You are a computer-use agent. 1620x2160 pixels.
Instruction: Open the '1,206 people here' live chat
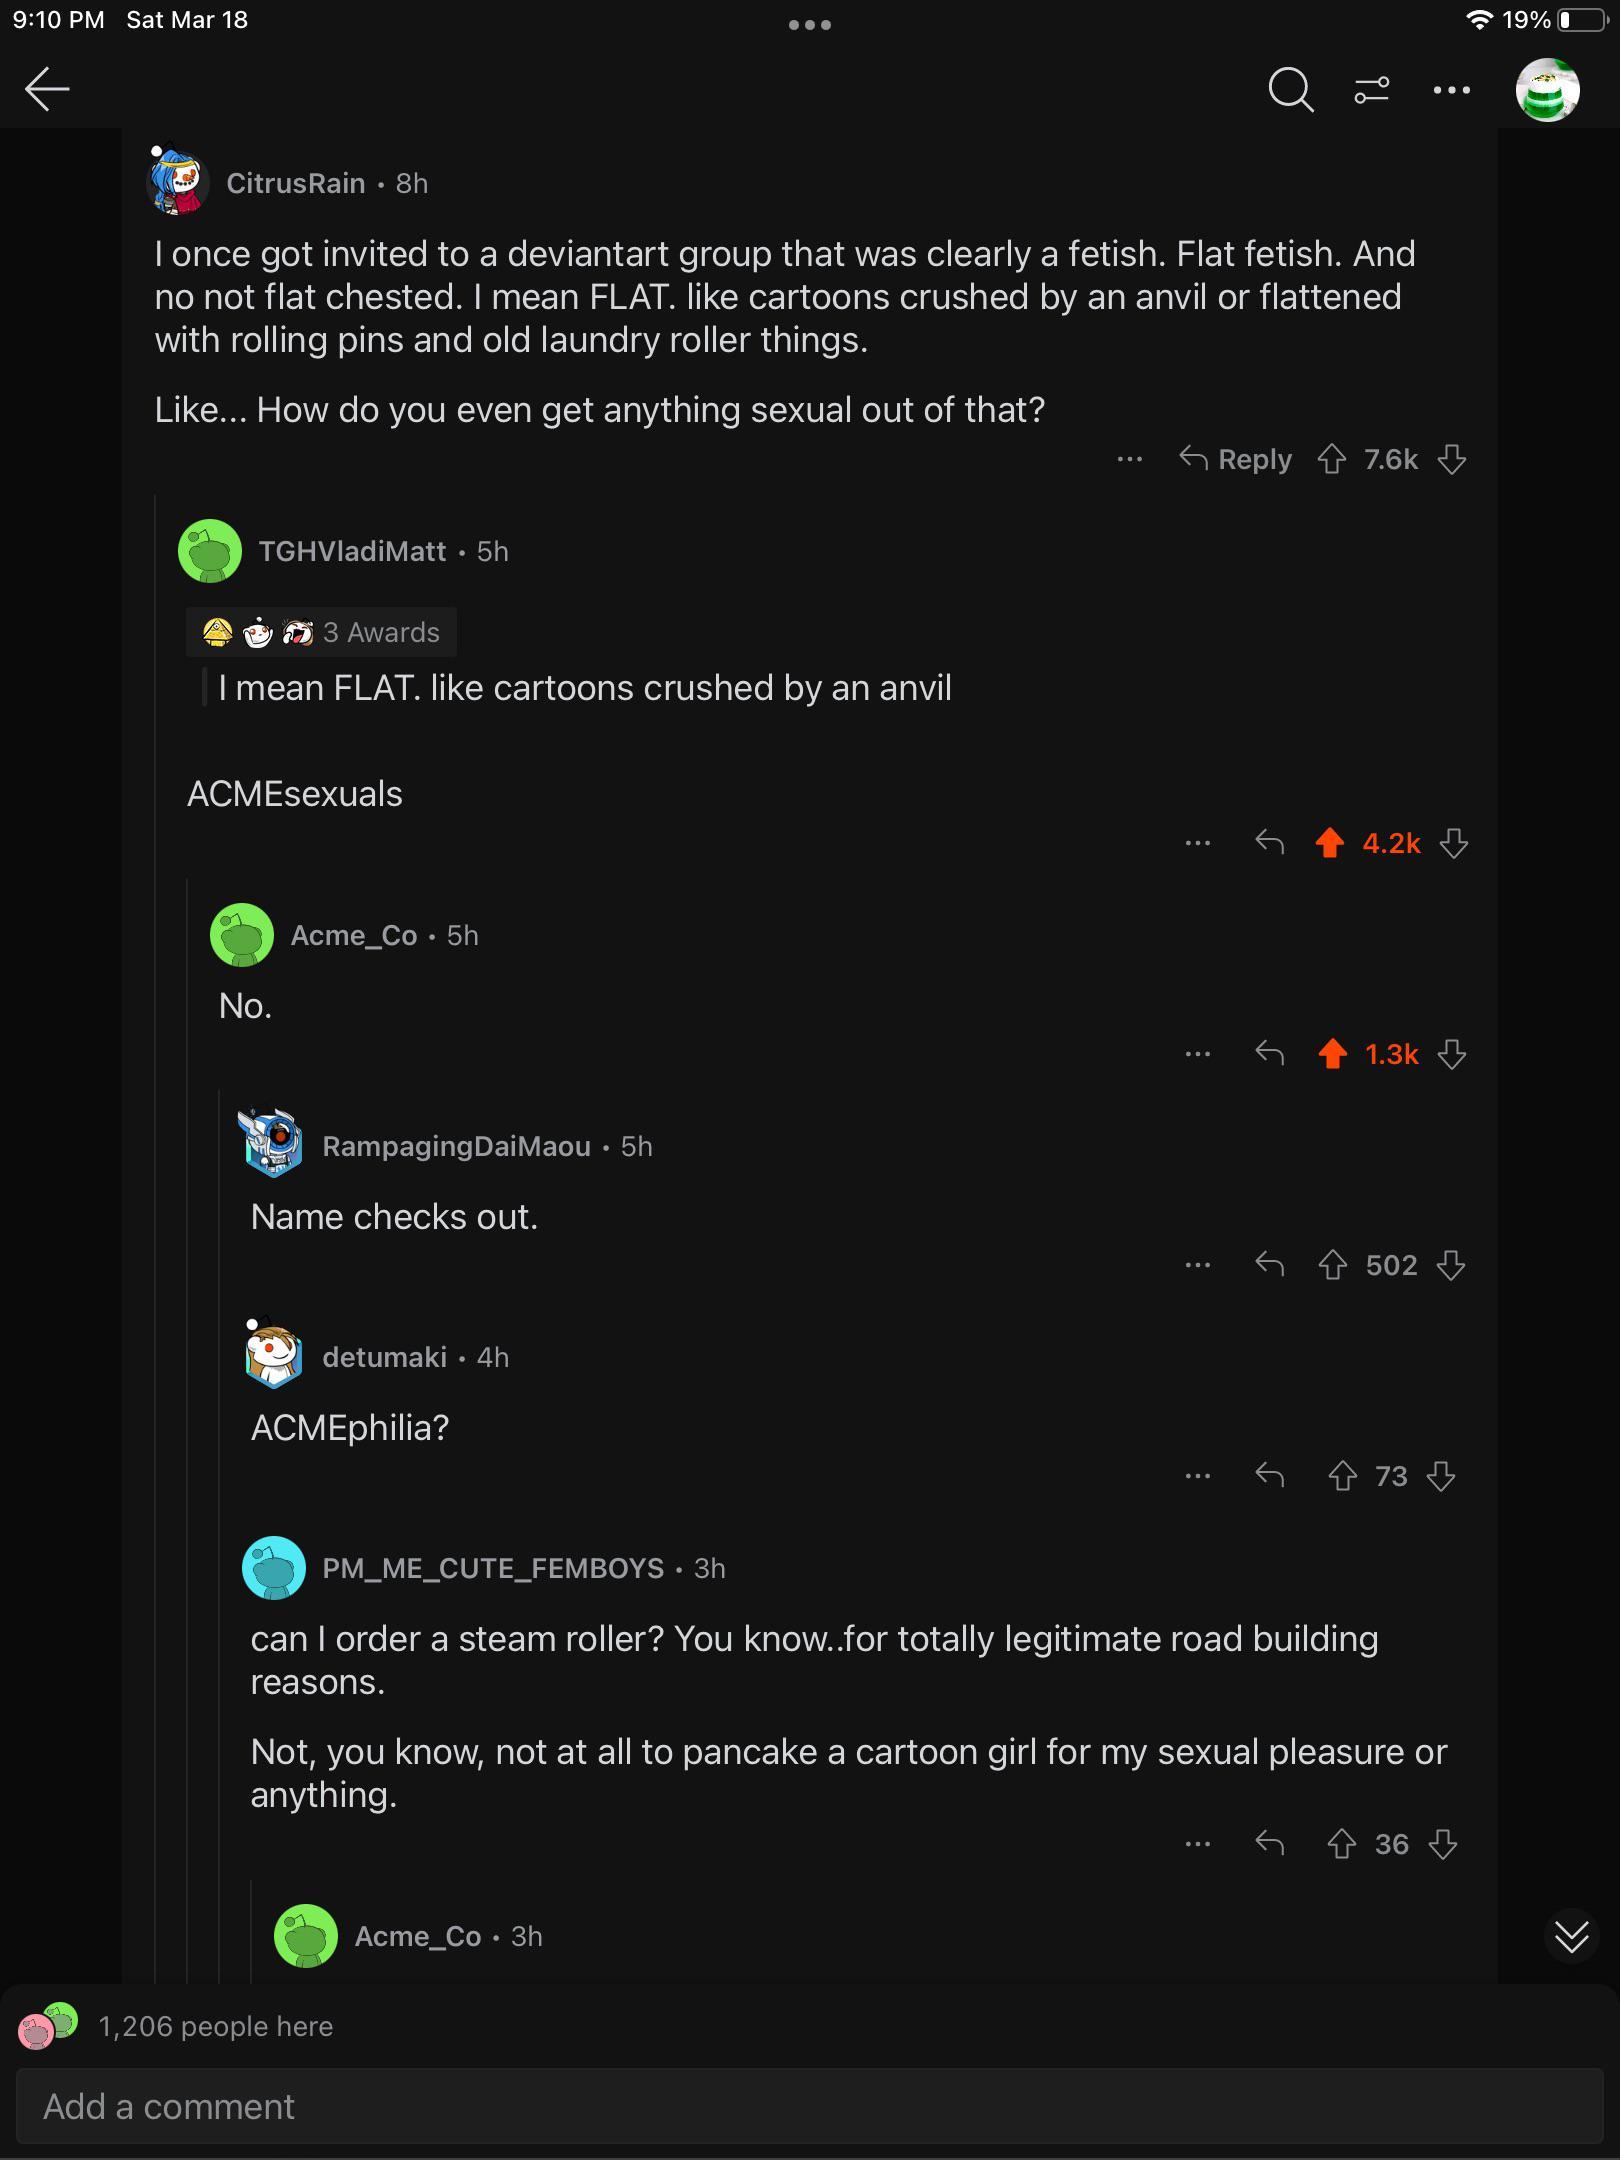coord(215,2026)
